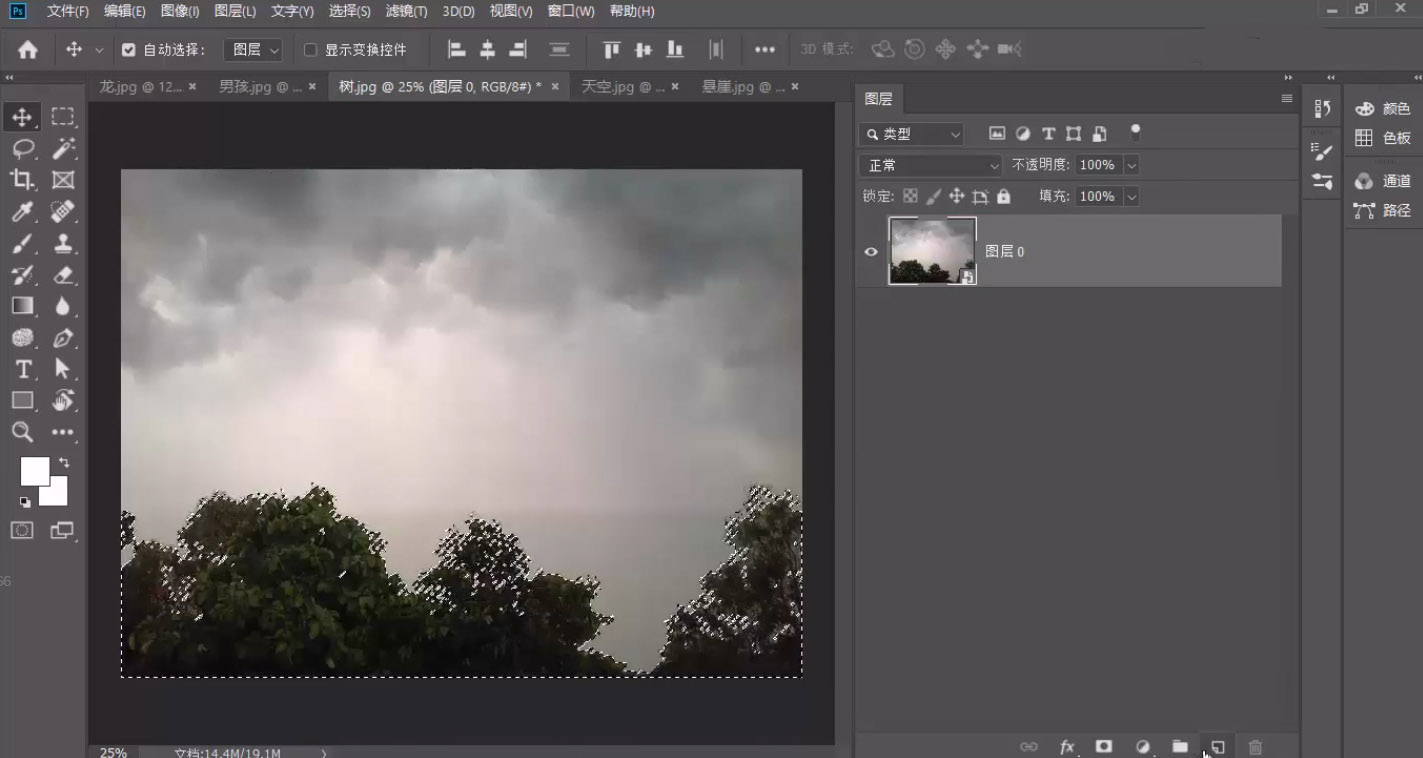
Task: Select the History Brush tool
Action: [x=22, y=274]
